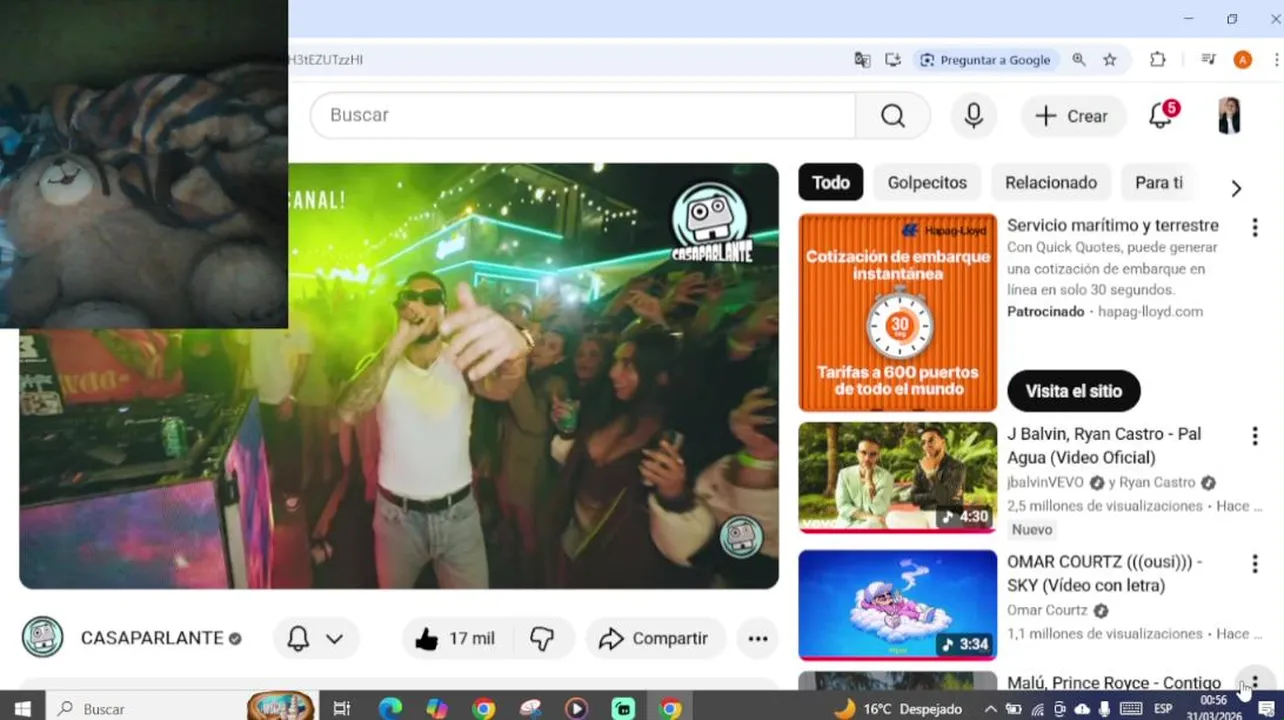Click Visita el sitio ad button
The height and width of the screenshot is (720, 1284).
pyautogui.click(x=1074, y=391)
